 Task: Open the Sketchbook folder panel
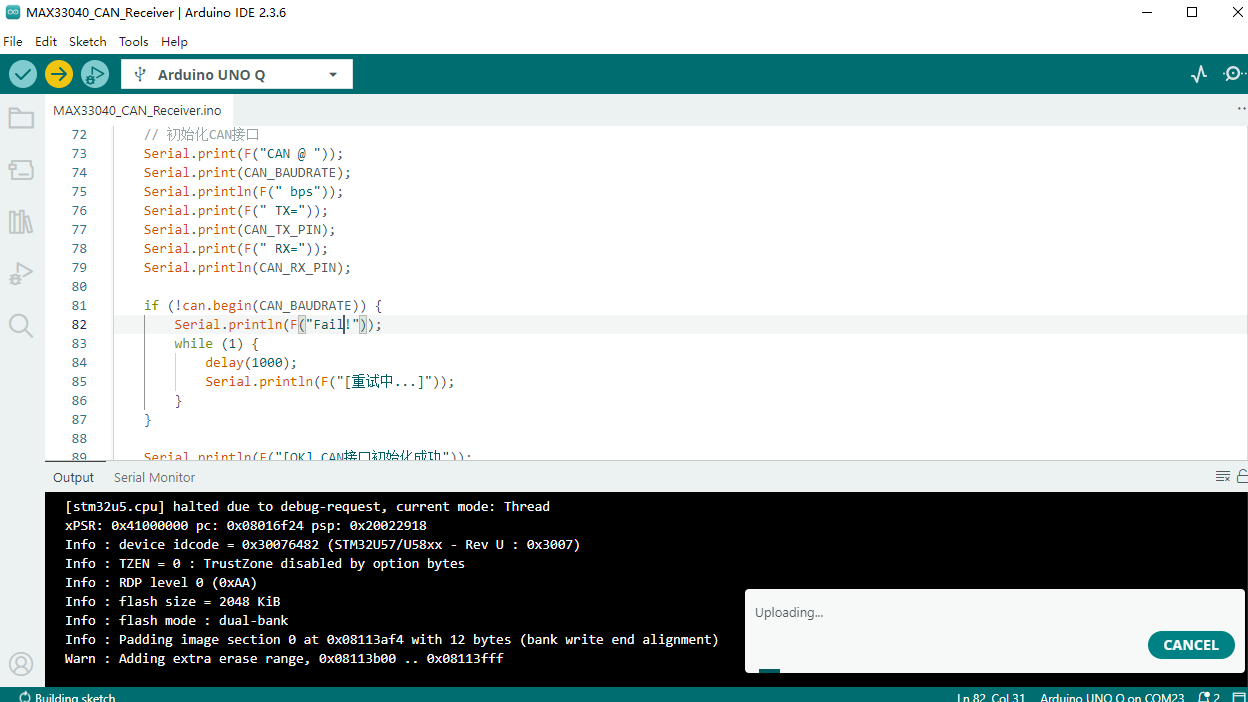[21, 118]
